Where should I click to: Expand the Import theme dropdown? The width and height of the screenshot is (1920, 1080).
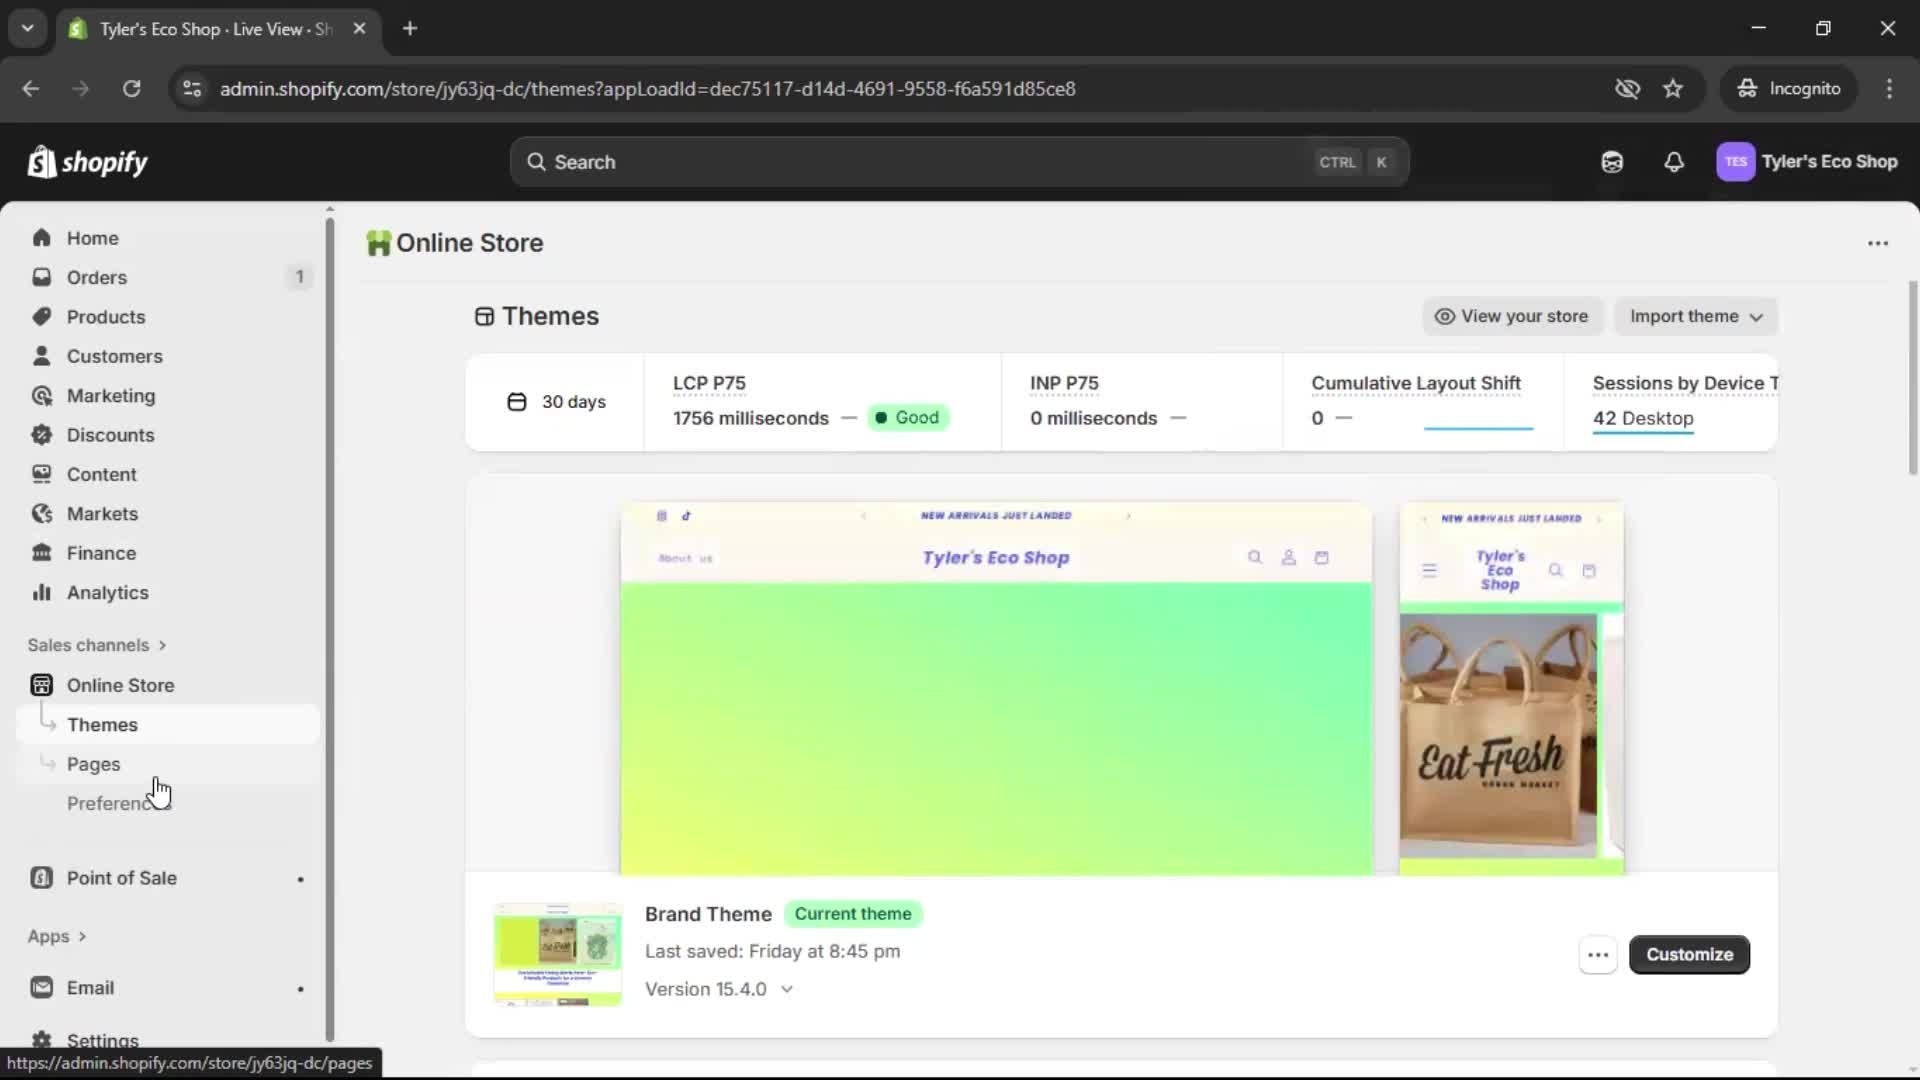1696,316
